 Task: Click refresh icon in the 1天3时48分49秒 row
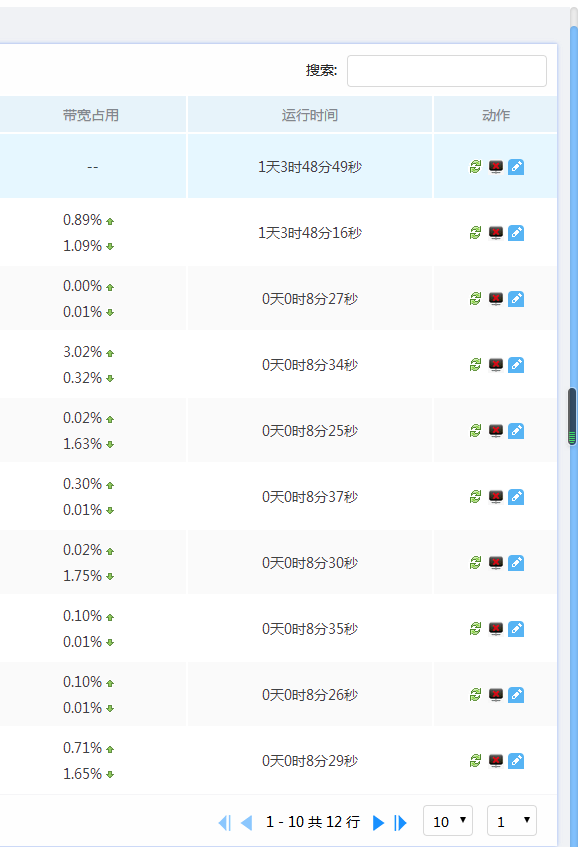[x=475, y=167]
